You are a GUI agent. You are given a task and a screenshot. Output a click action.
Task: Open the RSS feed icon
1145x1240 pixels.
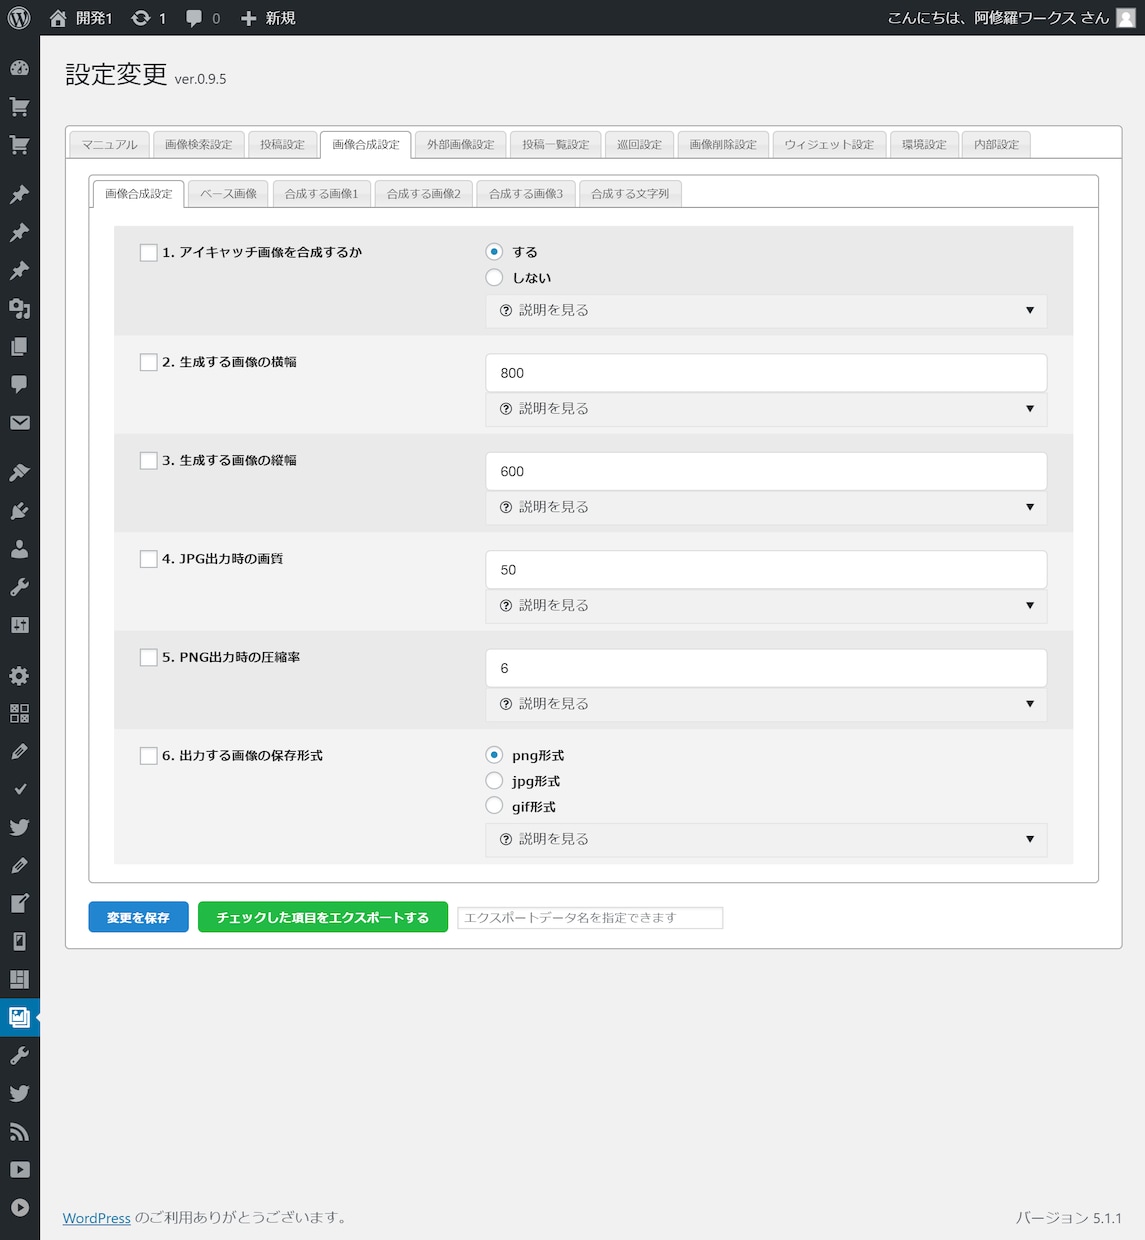click(19, 1132)
